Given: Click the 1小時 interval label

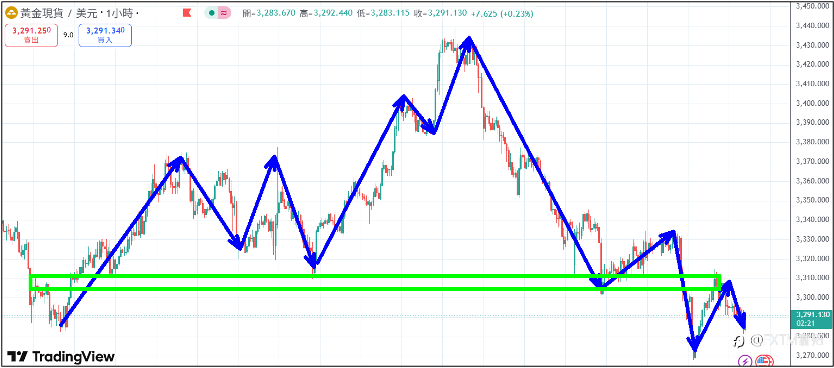Looking at the screenshot, I should (121, 13).
